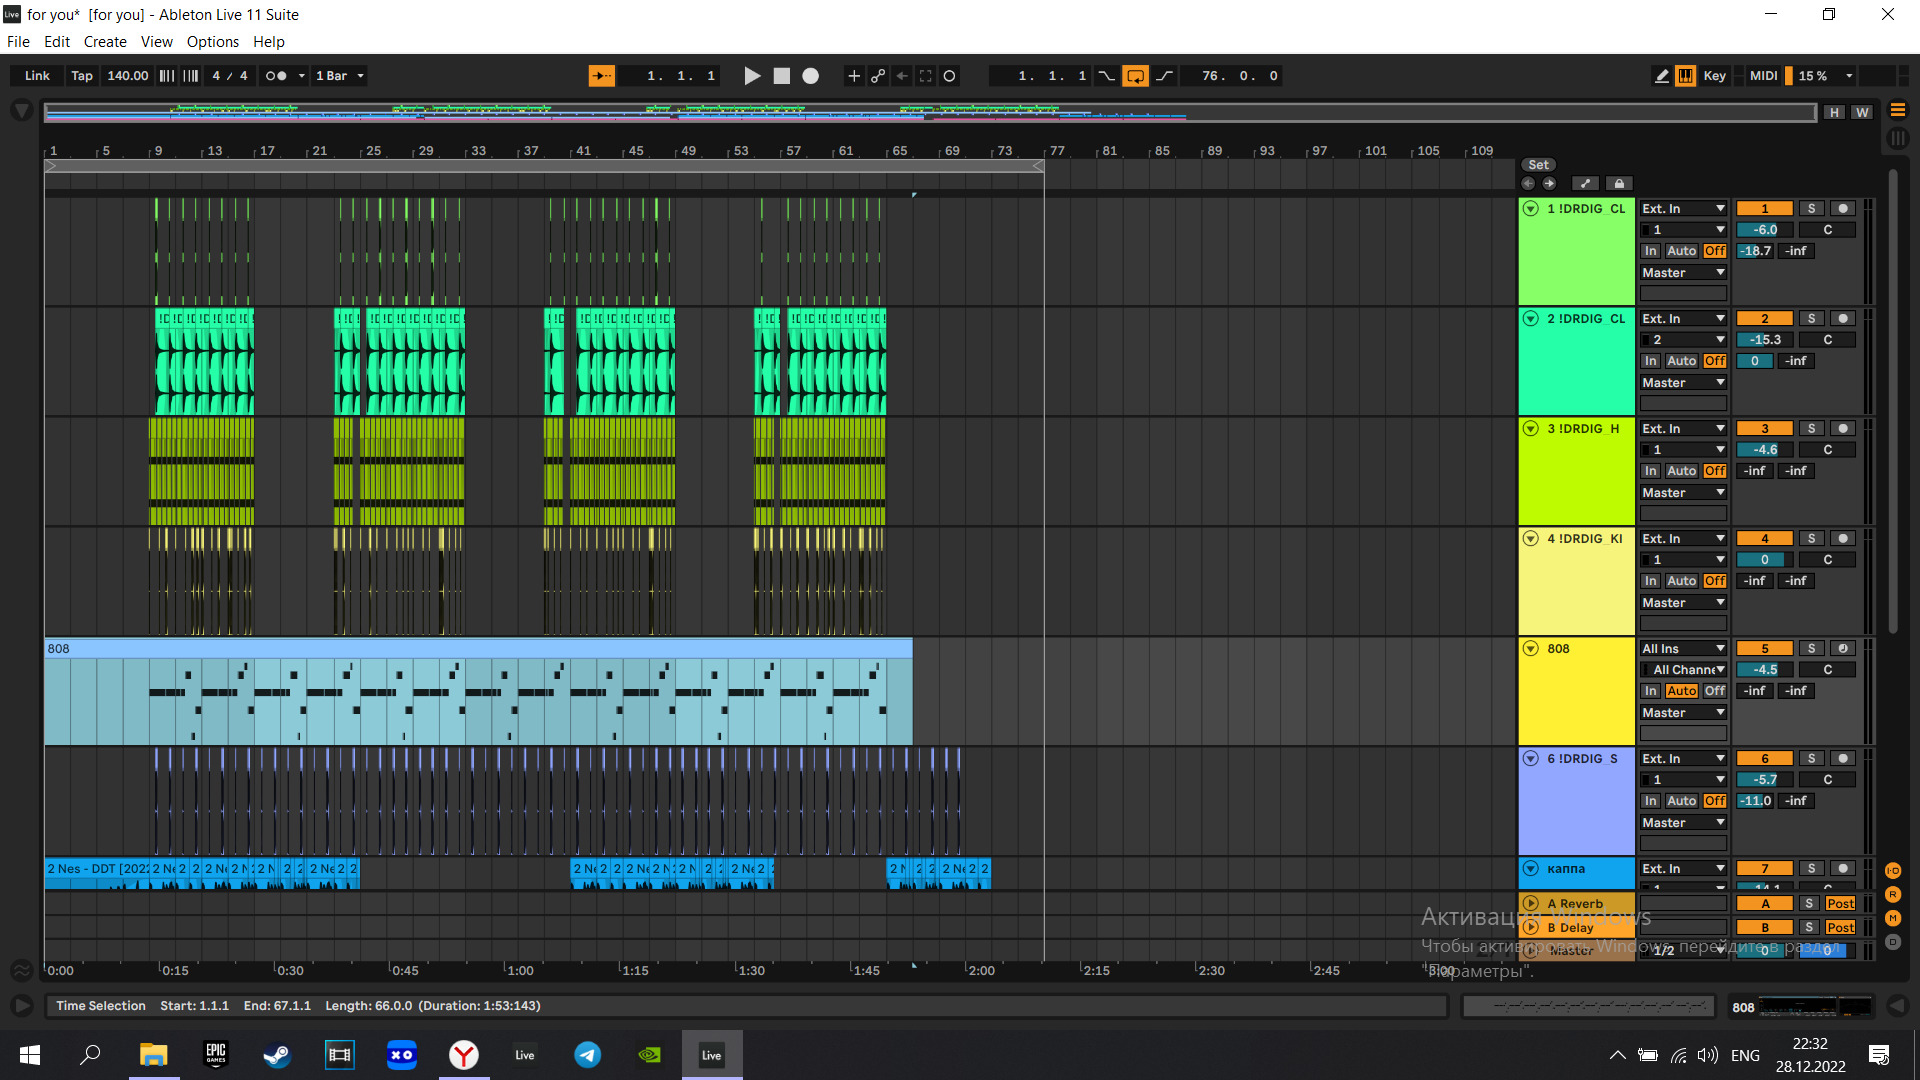Click the Set locator button
This screenshot has width=1920, height=1080.
[1539, 165]
